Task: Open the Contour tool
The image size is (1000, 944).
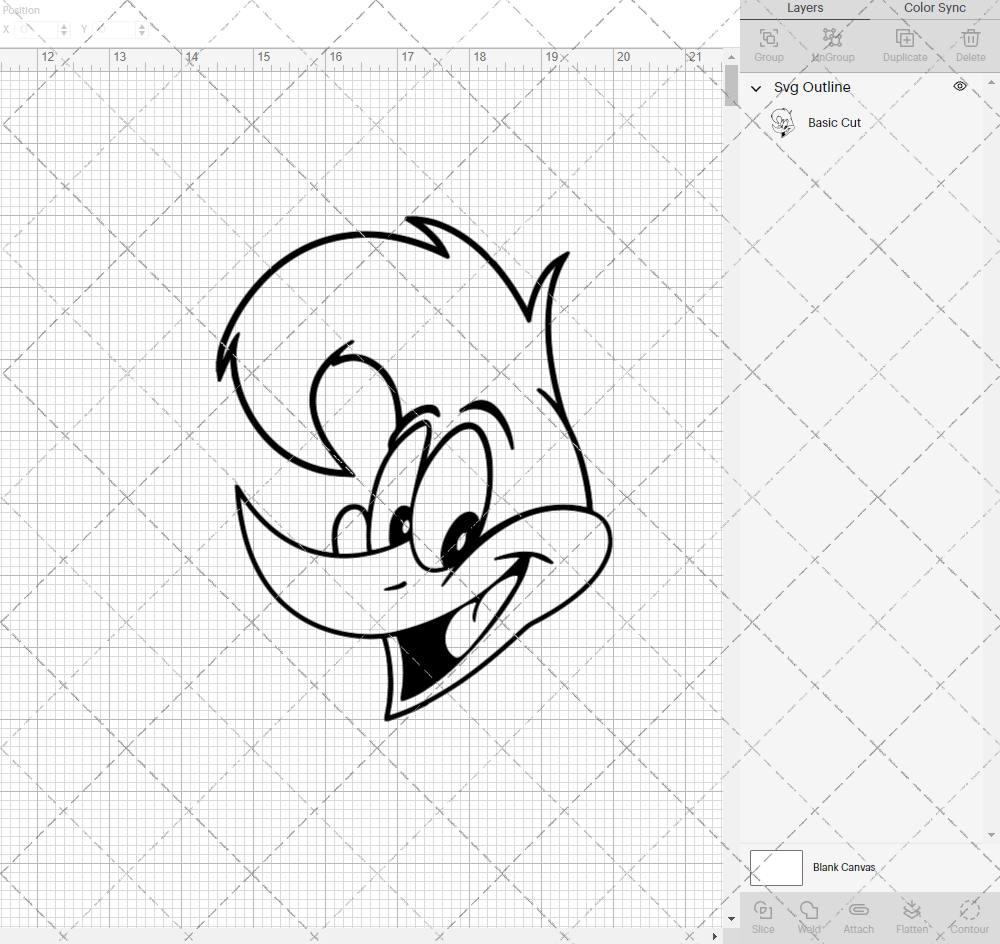Action: coord(968,915)
